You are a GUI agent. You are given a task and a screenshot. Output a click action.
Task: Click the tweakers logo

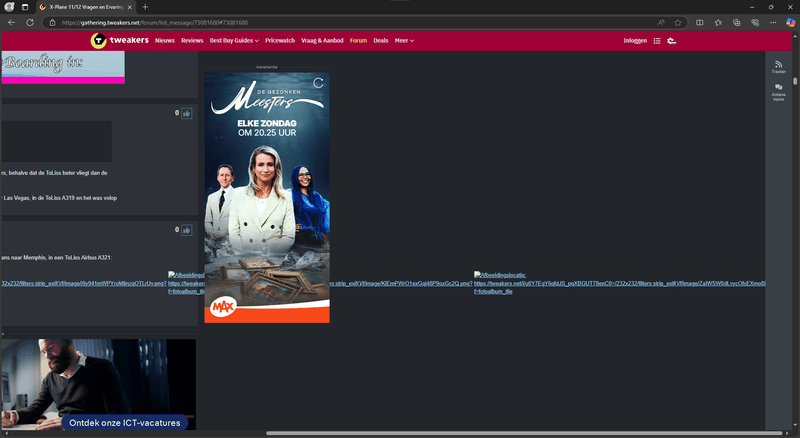pos(119,40)
